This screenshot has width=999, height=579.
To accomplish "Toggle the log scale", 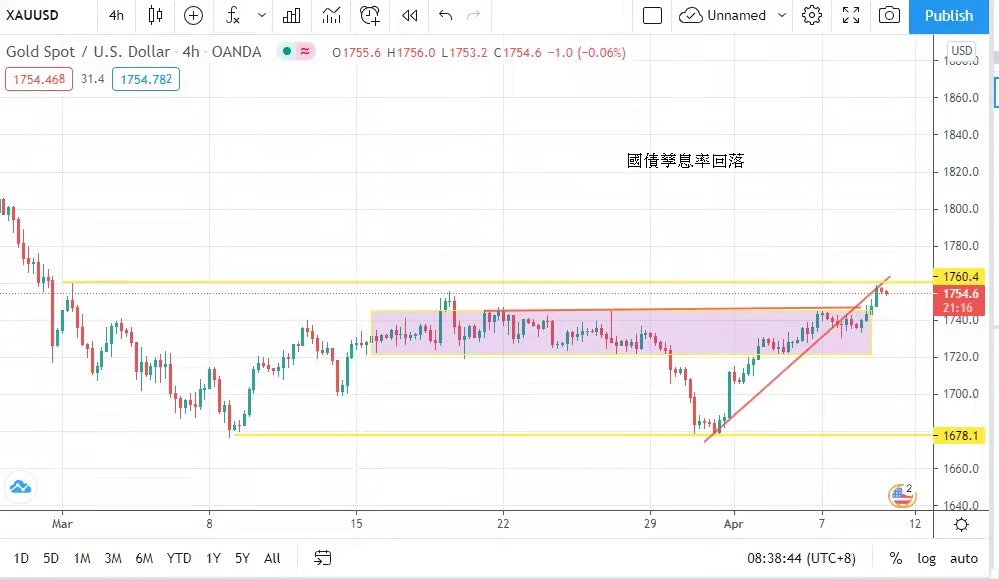I will pyautogui.click(x=927, y=558).
